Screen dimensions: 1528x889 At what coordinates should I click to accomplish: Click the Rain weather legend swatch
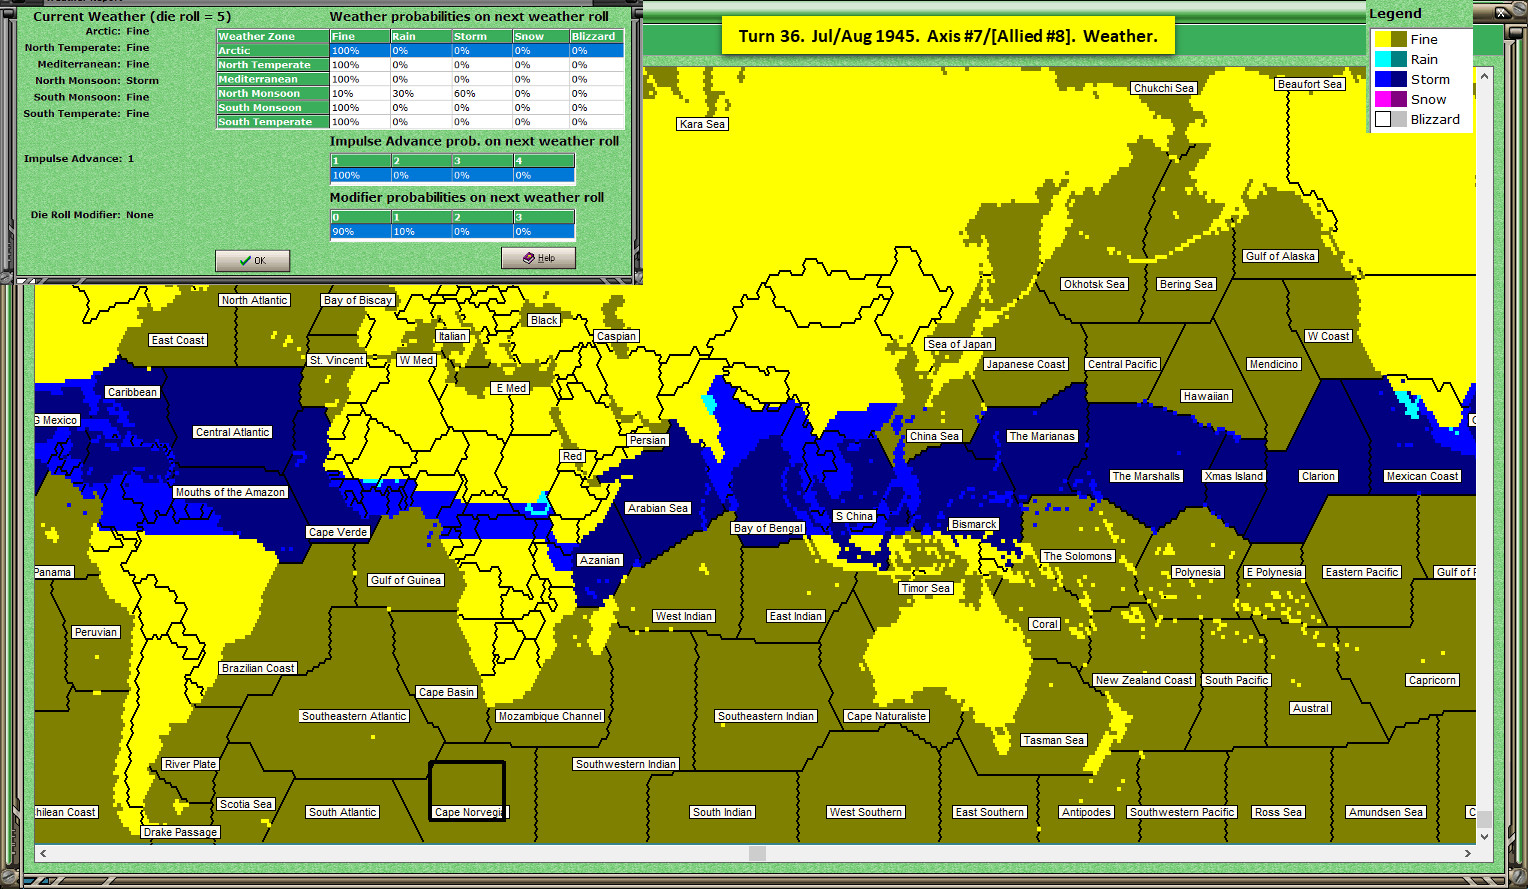(x=1390, y=59)
